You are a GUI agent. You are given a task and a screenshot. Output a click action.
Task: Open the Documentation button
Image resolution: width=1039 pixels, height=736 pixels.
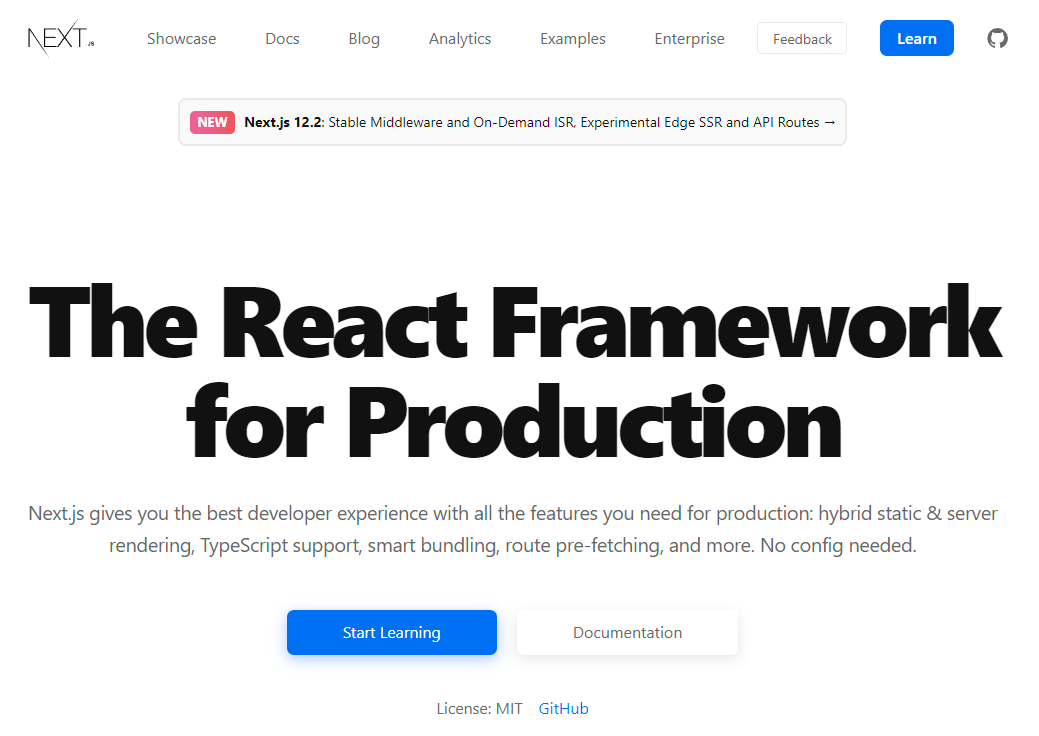[x=627, y=633]
